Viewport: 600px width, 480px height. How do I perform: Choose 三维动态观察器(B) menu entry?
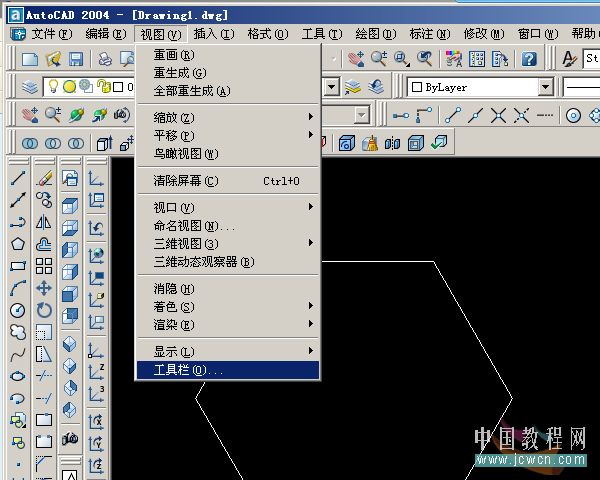228,262
